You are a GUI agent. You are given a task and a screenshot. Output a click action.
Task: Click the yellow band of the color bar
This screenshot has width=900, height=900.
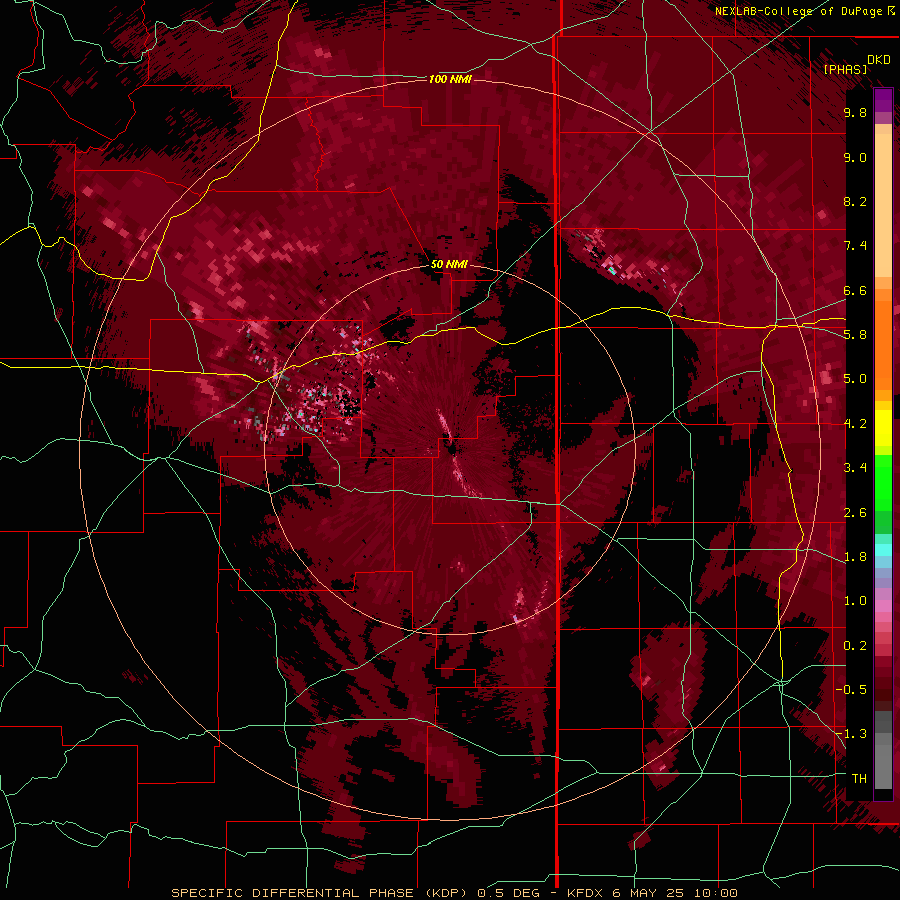[883, 428]
